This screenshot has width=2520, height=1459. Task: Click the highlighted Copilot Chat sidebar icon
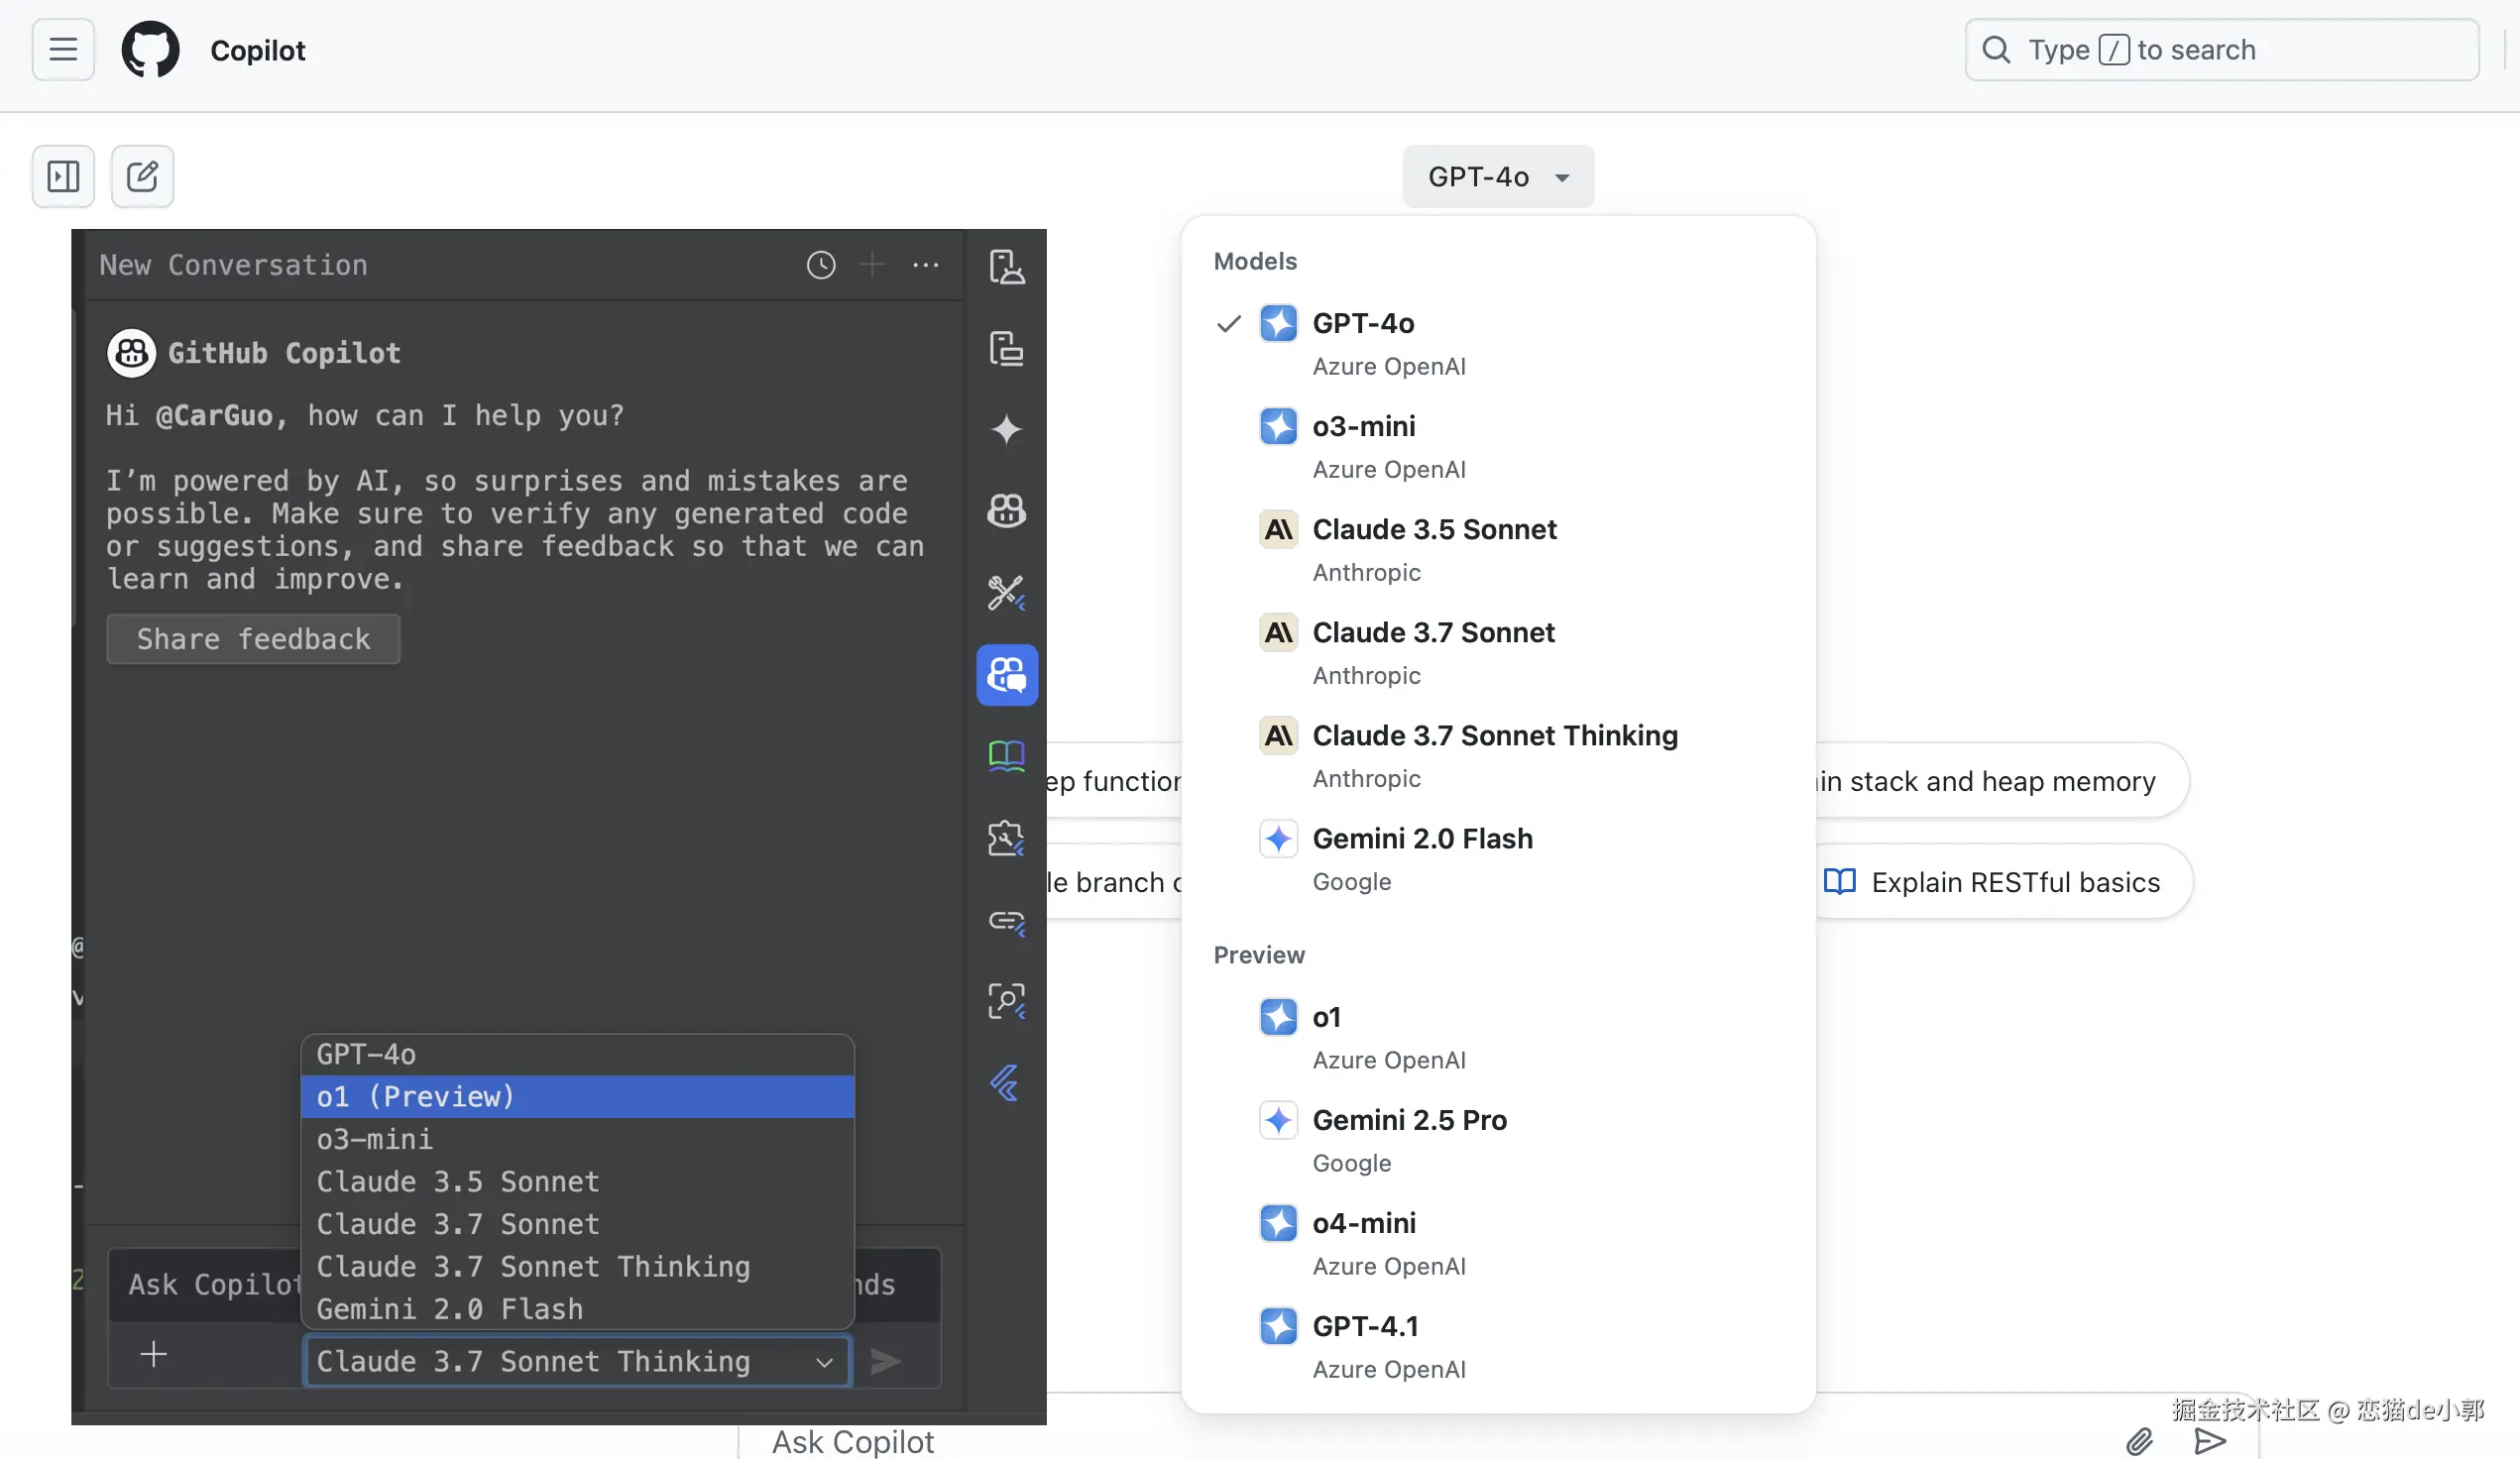(1006, 675)
